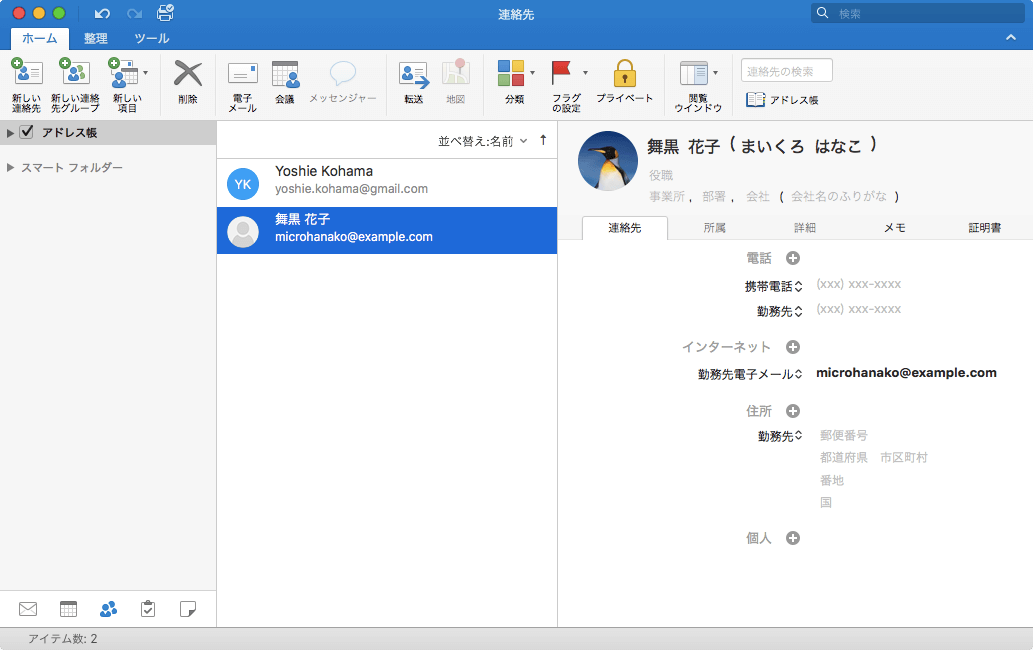Open the 分類 dropdown arrow

coord(532,72)
